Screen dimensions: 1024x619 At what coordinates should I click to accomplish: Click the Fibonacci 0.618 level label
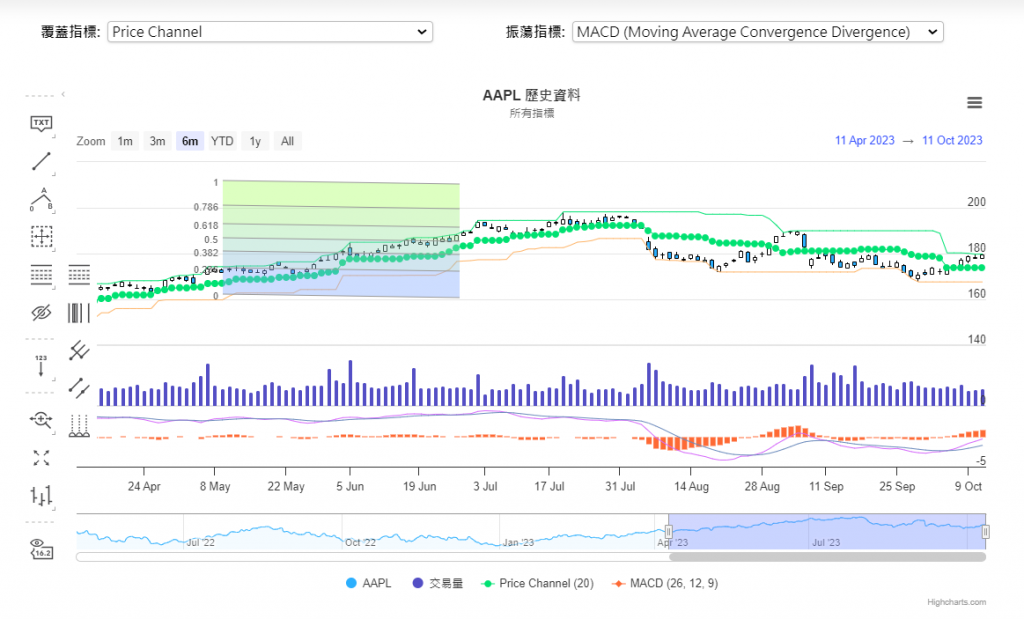206,225
